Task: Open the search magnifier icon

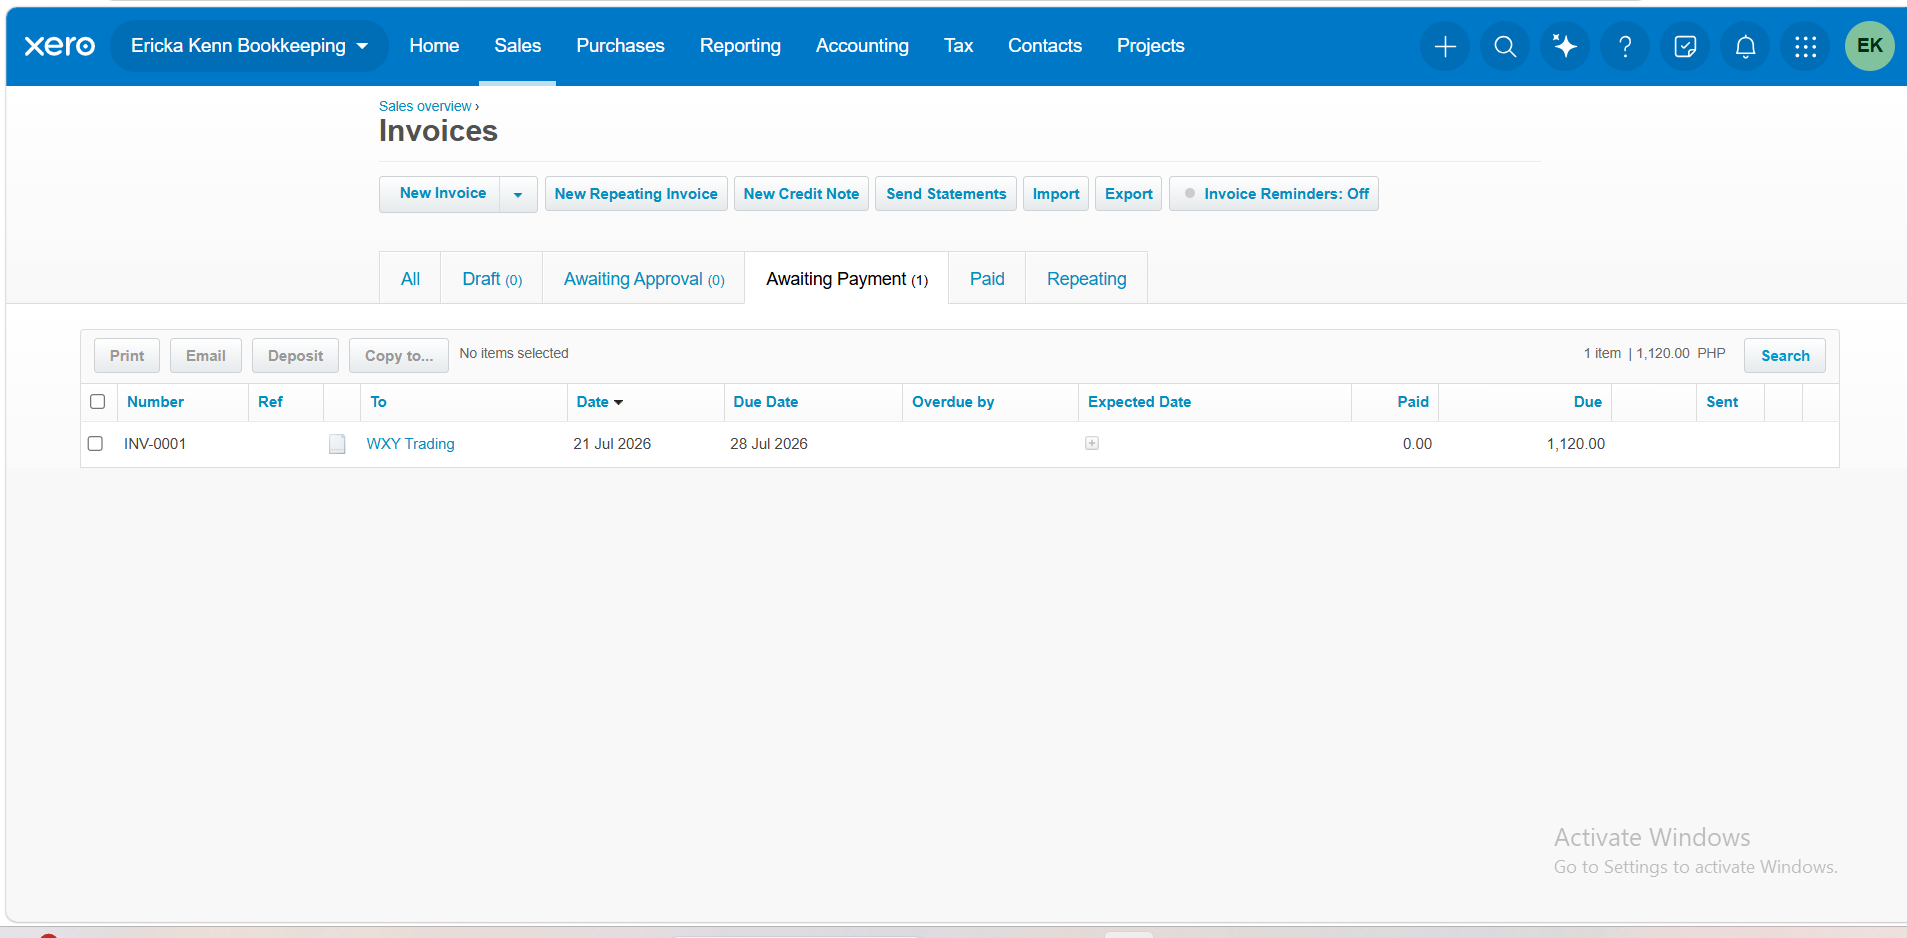Action: point(1505,46)
